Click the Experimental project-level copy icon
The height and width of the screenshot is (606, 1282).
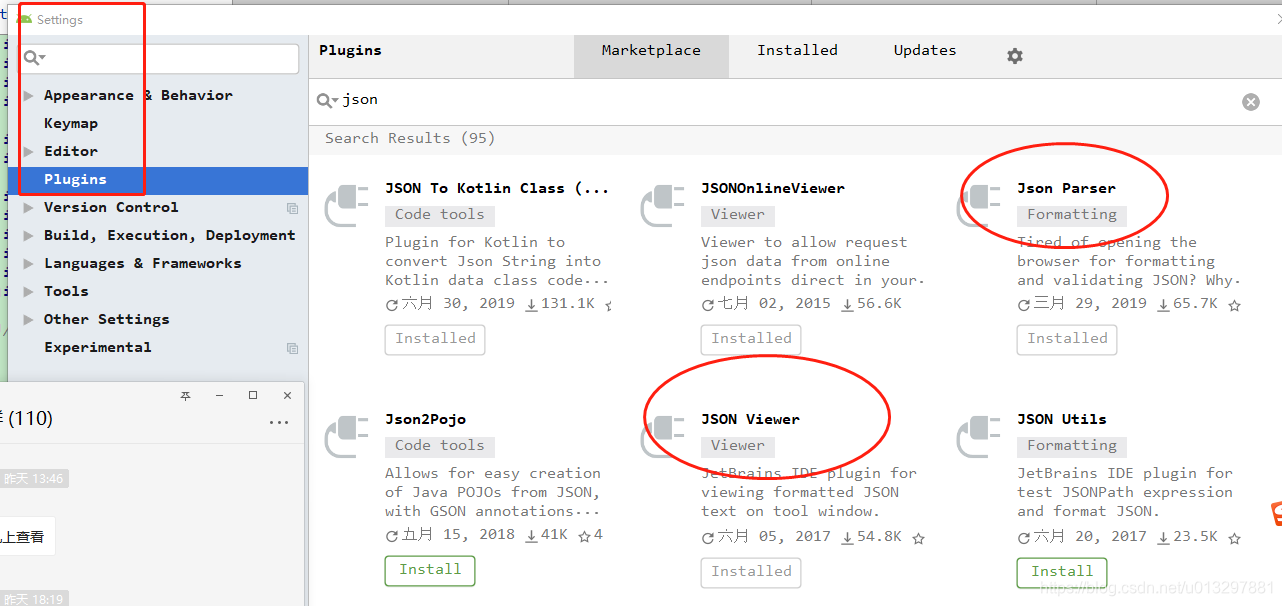pyautogui.click(x=292, y=348)
